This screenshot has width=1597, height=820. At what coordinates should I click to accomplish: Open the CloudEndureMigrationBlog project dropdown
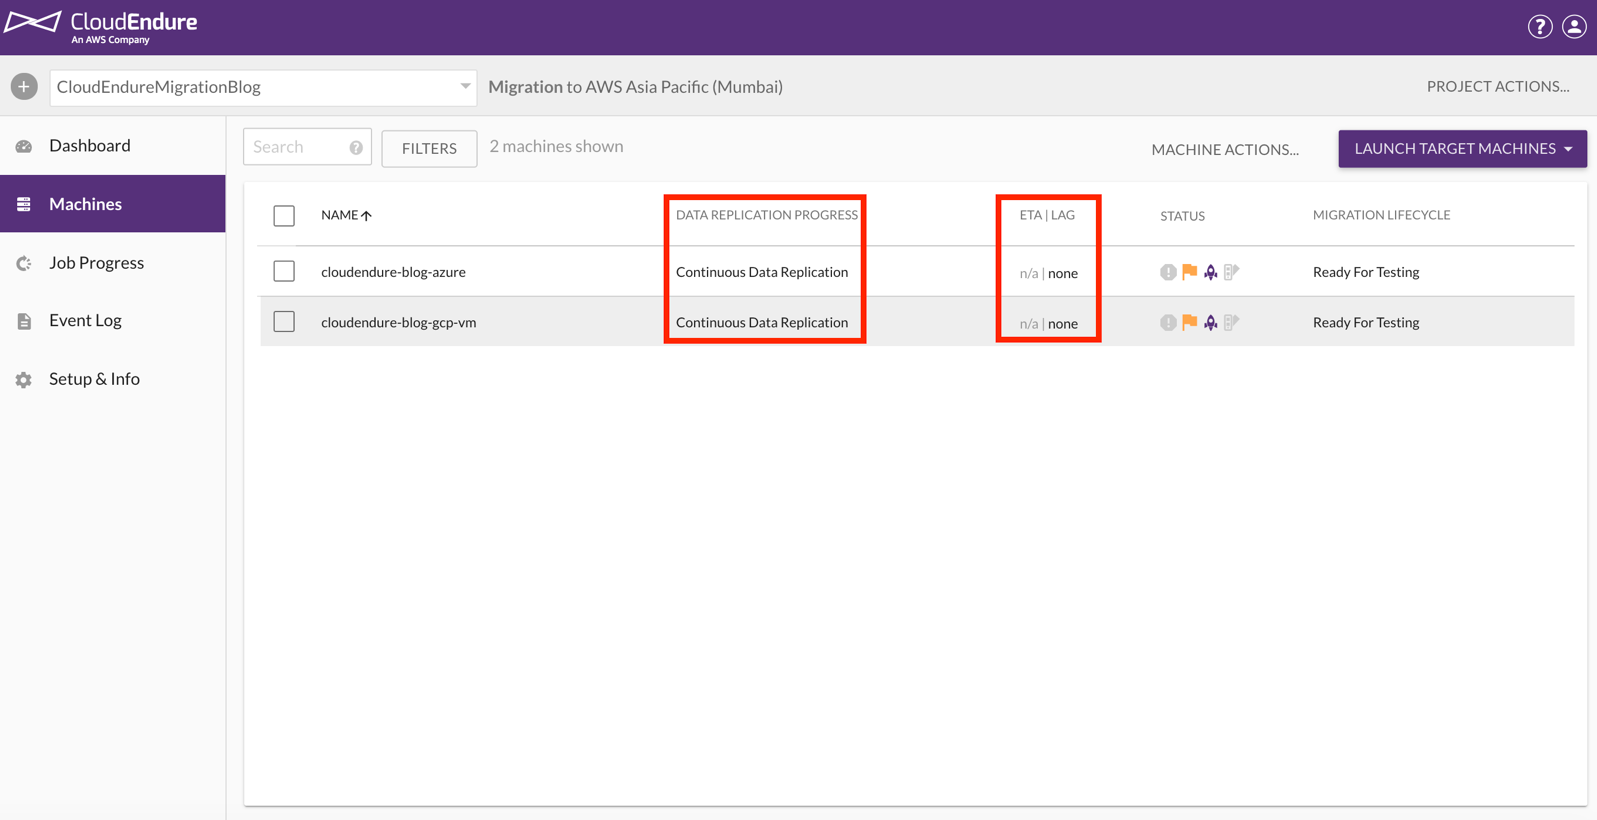coord(263,87)
